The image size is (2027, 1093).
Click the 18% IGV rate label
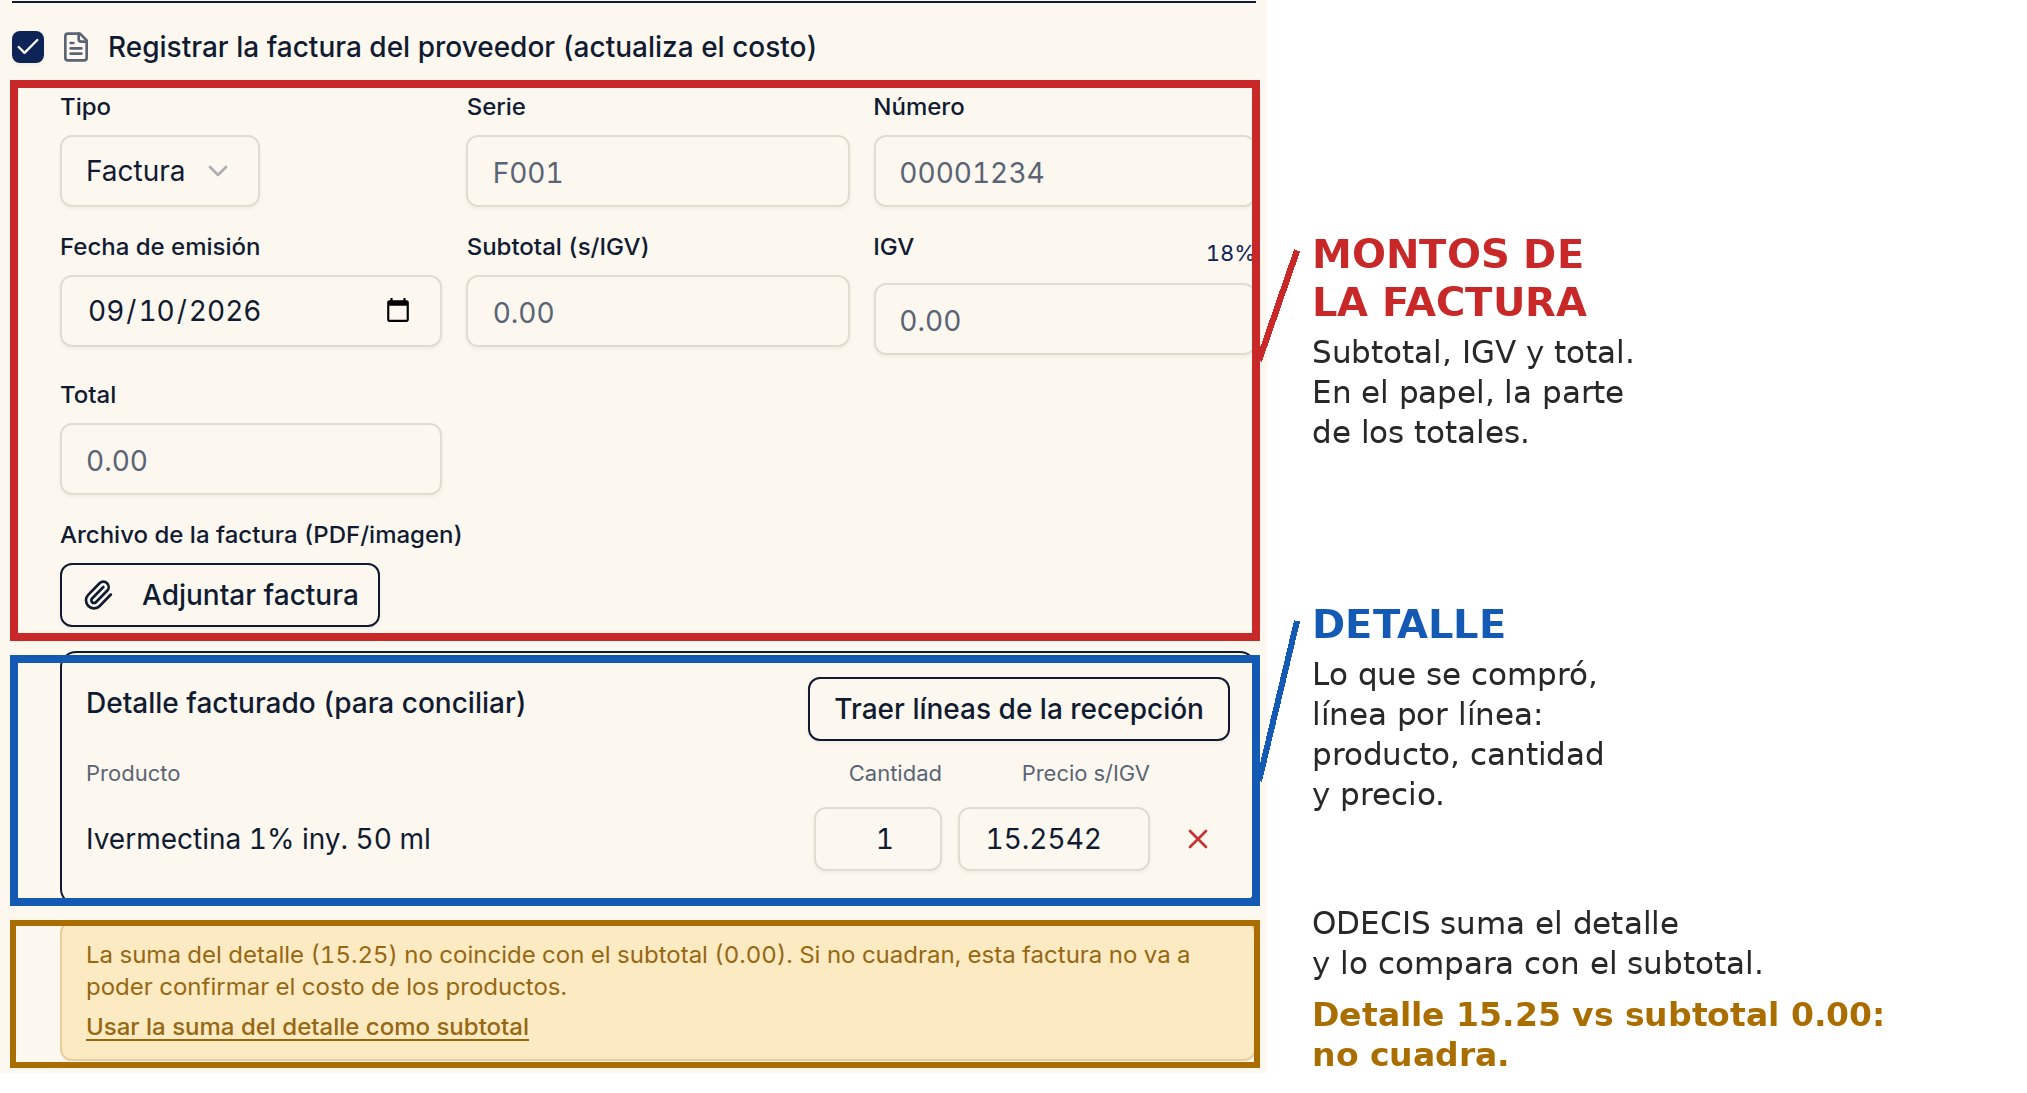pyautogui.click(x=1229, y=253)
